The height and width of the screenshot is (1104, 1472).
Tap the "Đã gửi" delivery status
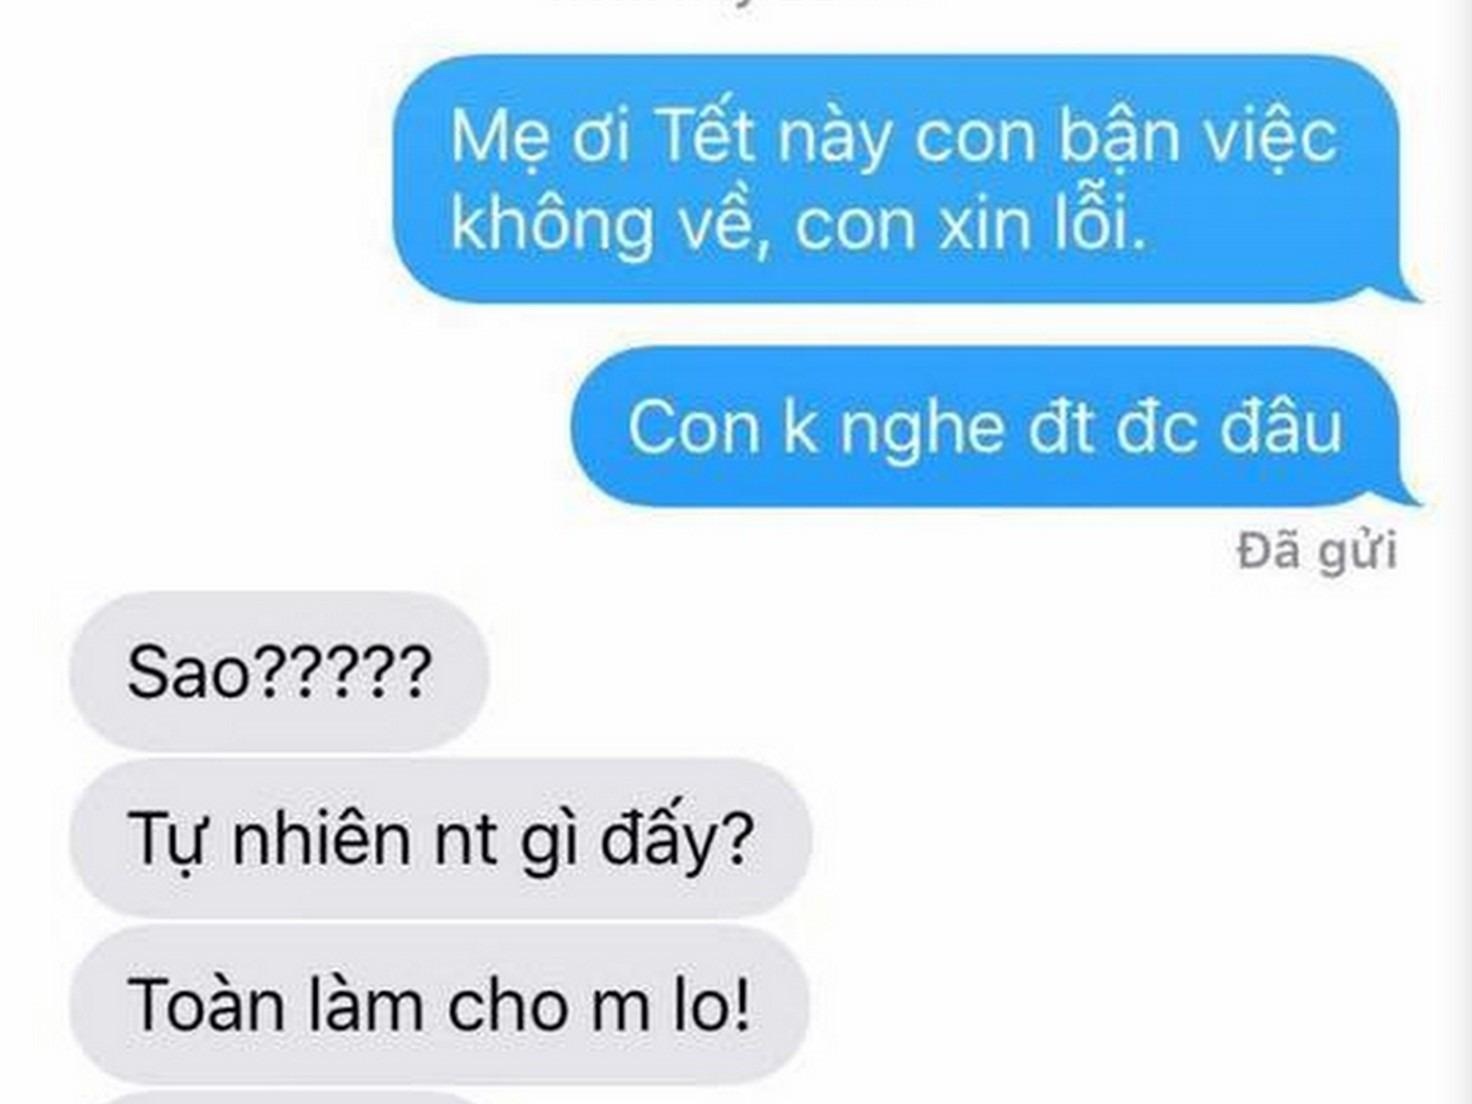pos(1317,552)
